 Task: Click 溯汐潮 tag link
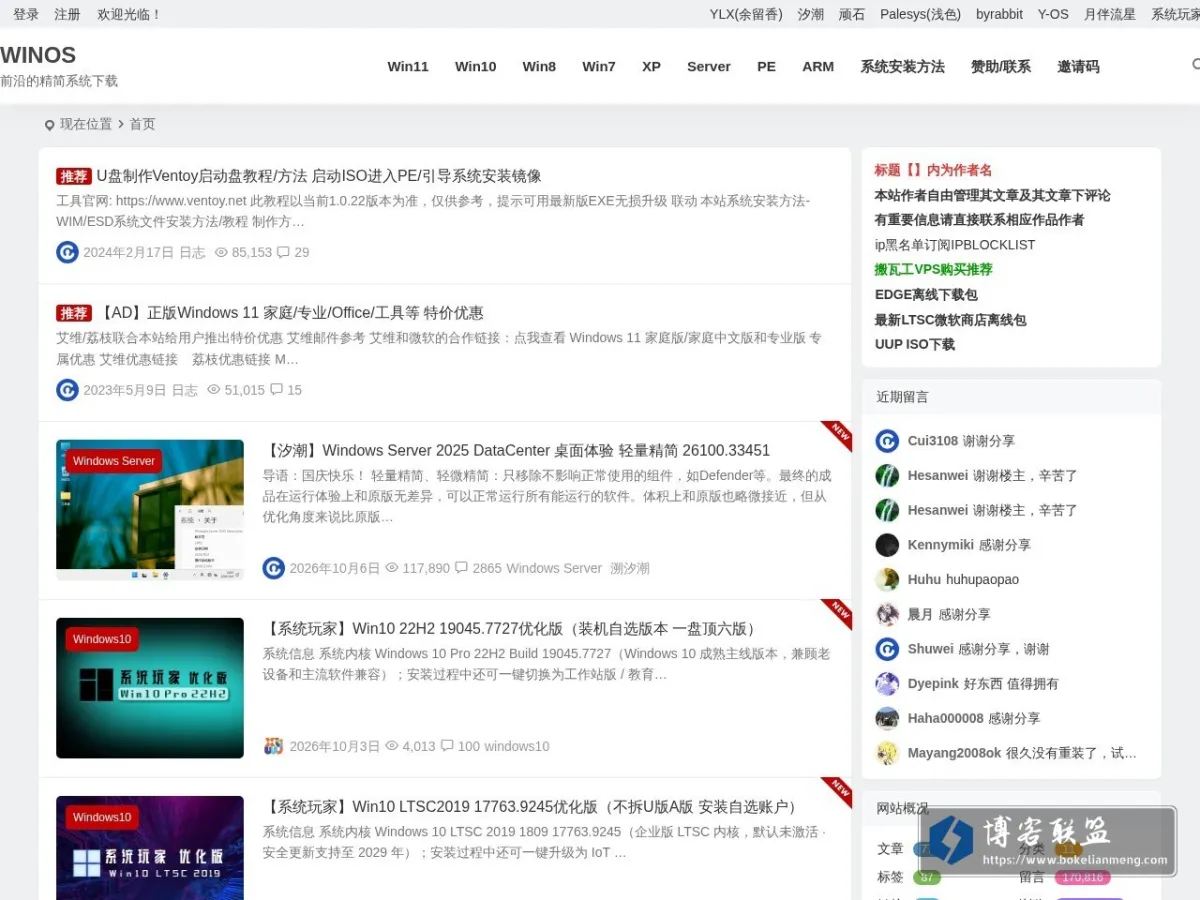click(630, 568)
